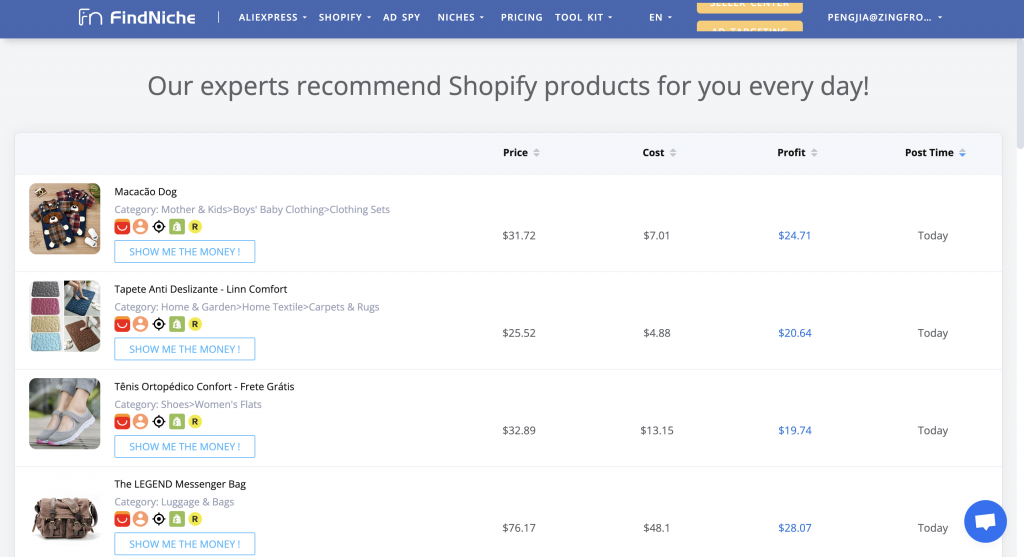Image resolution: width=1024 pixels, height=557 pixels.
Task: Click the $28.07 profit value
Action: click(795, 528)
